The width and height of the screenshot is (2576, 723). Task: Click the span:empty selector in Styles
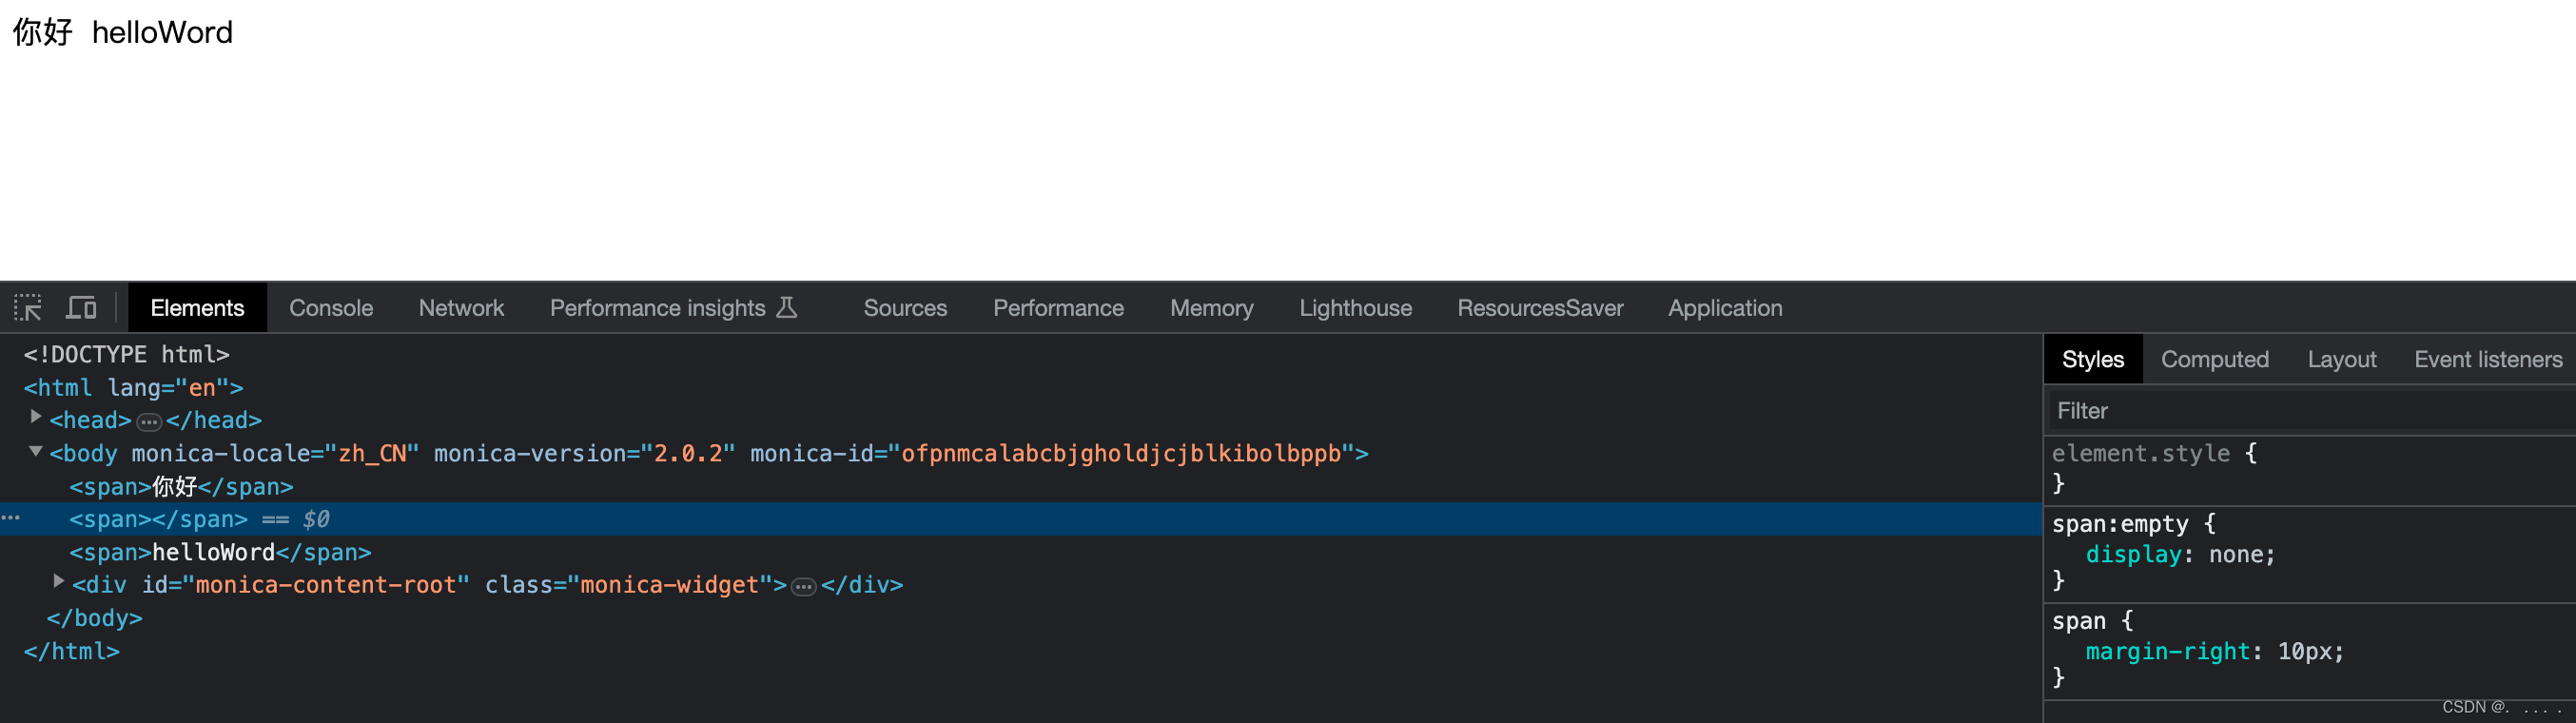(x=2120, y=524)
